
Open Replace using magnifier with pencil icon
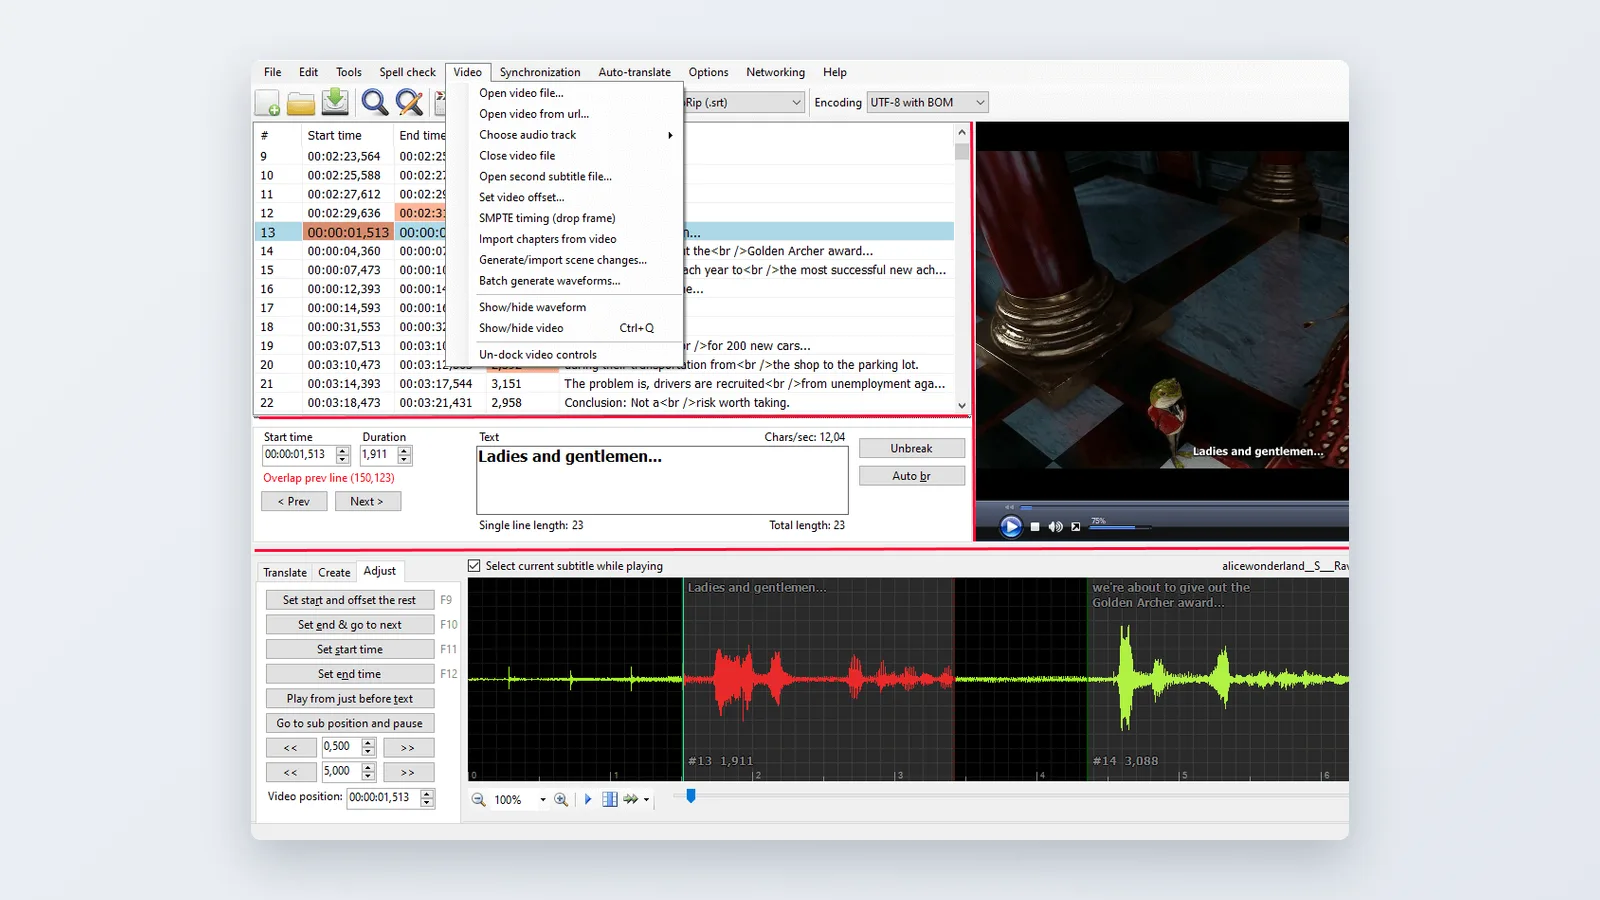click(409, 102)
